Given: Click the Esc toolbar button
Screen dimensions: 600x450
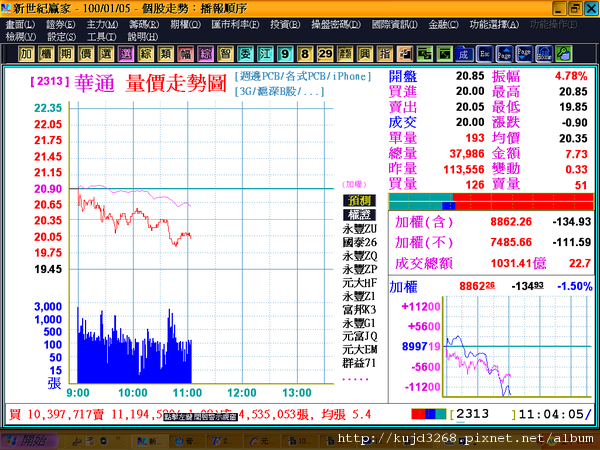Looking at the screenshot, I should pyautogui.click(x=484, y=54).
